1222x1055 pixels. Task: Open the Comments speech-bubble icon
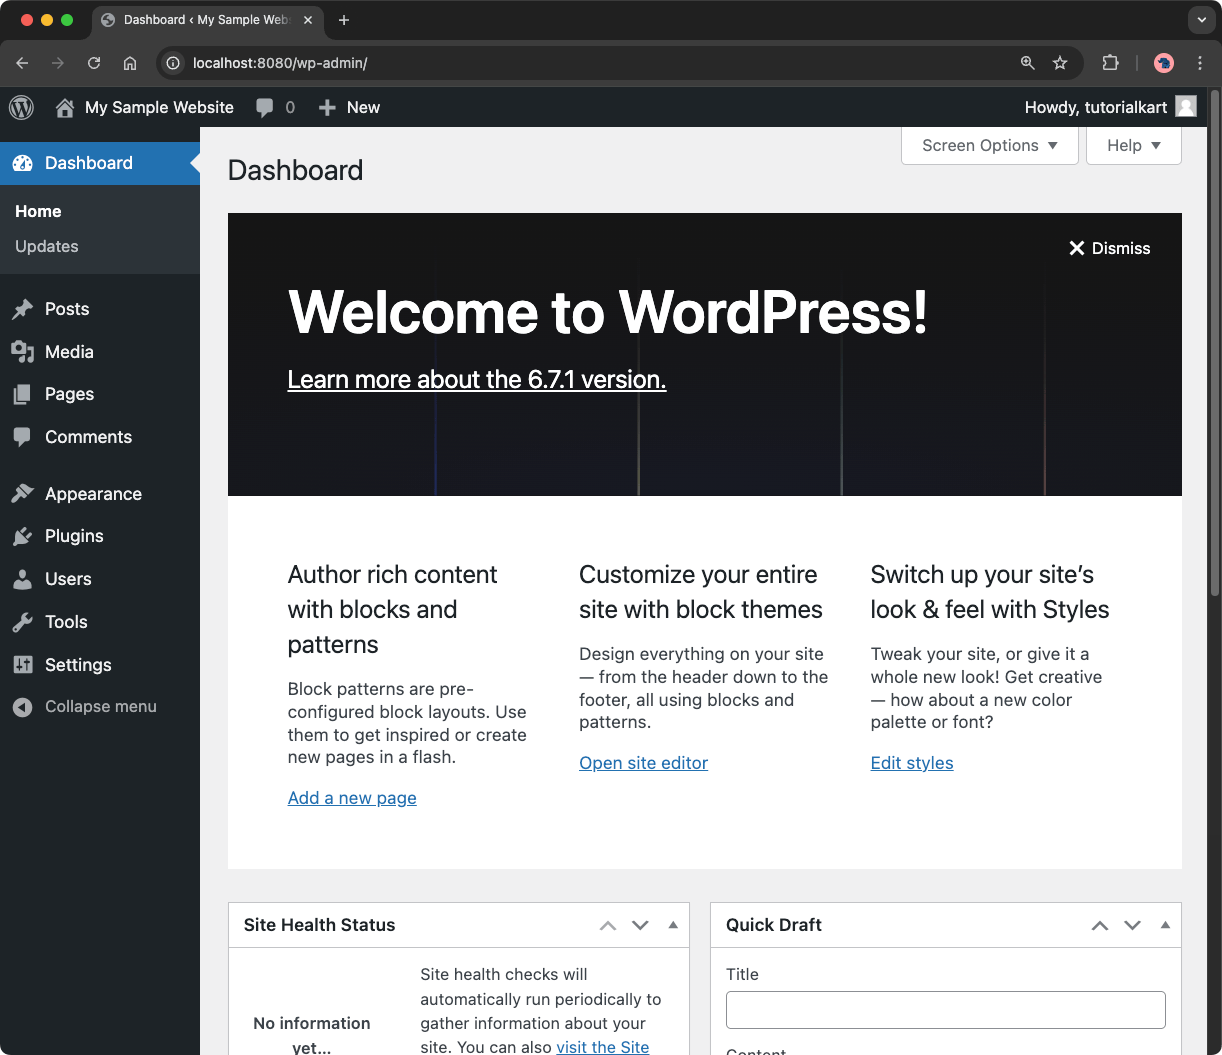coord(22,437)
